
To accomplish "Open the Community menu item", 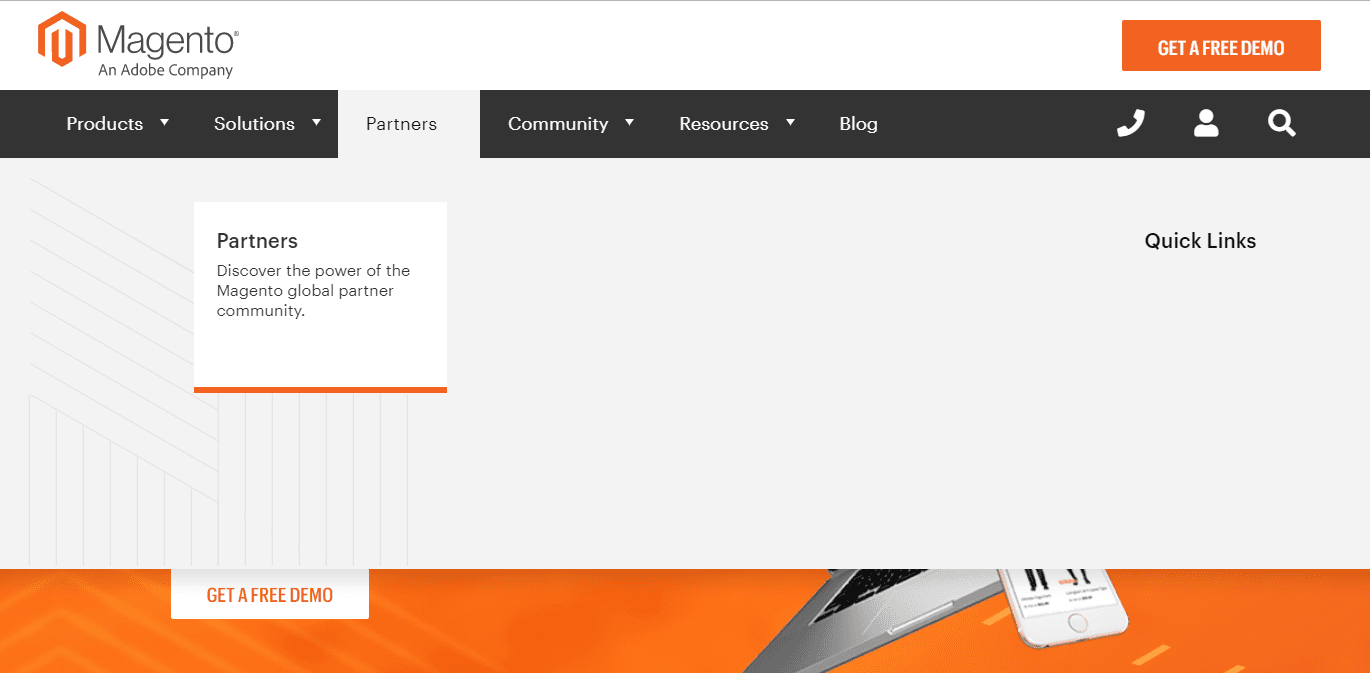I will [558, 124].
